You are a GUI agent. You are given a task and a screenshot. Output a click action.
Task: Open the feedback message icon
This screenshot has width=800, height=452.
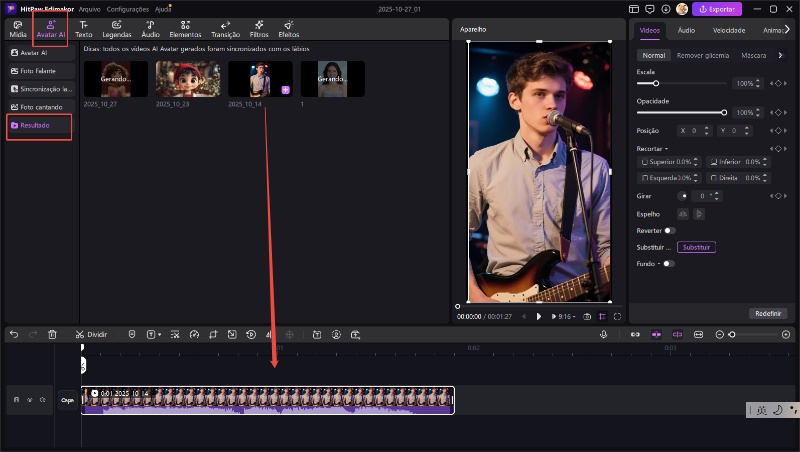pyautogui.click(x=649, y=9)
